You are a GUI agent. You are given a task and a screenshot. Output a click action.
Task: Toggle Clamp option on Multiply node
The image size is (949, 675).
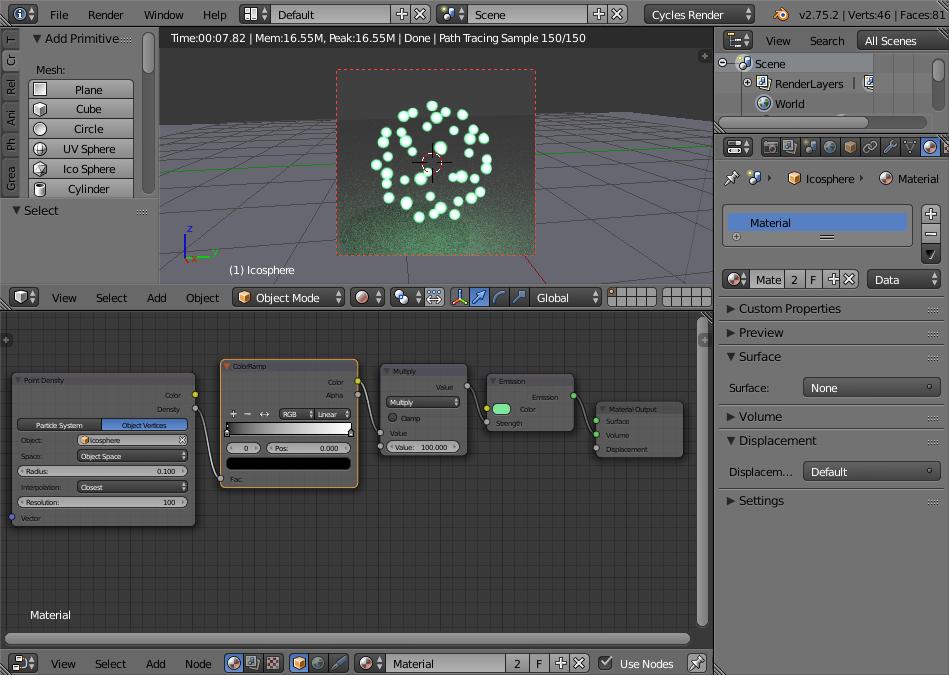[392, 418]
